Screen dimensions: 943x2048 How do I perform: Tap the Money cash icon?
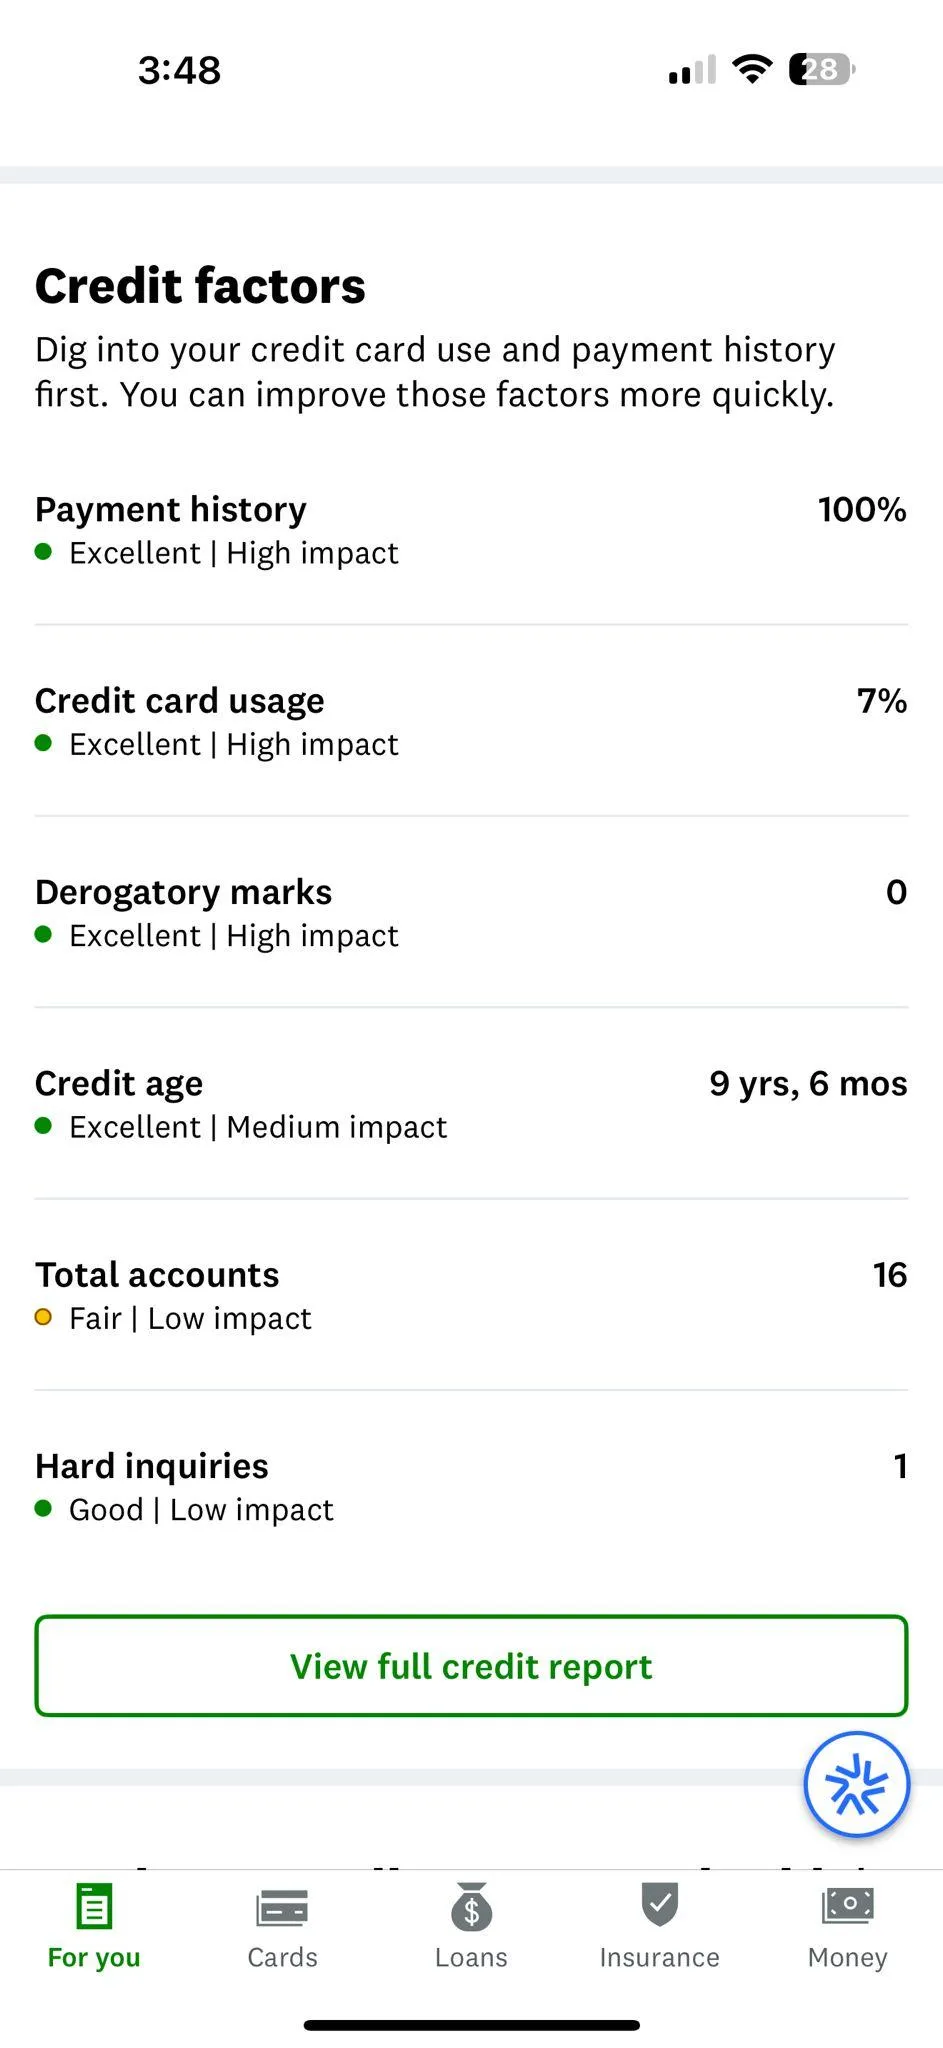tap(847, 1905)
